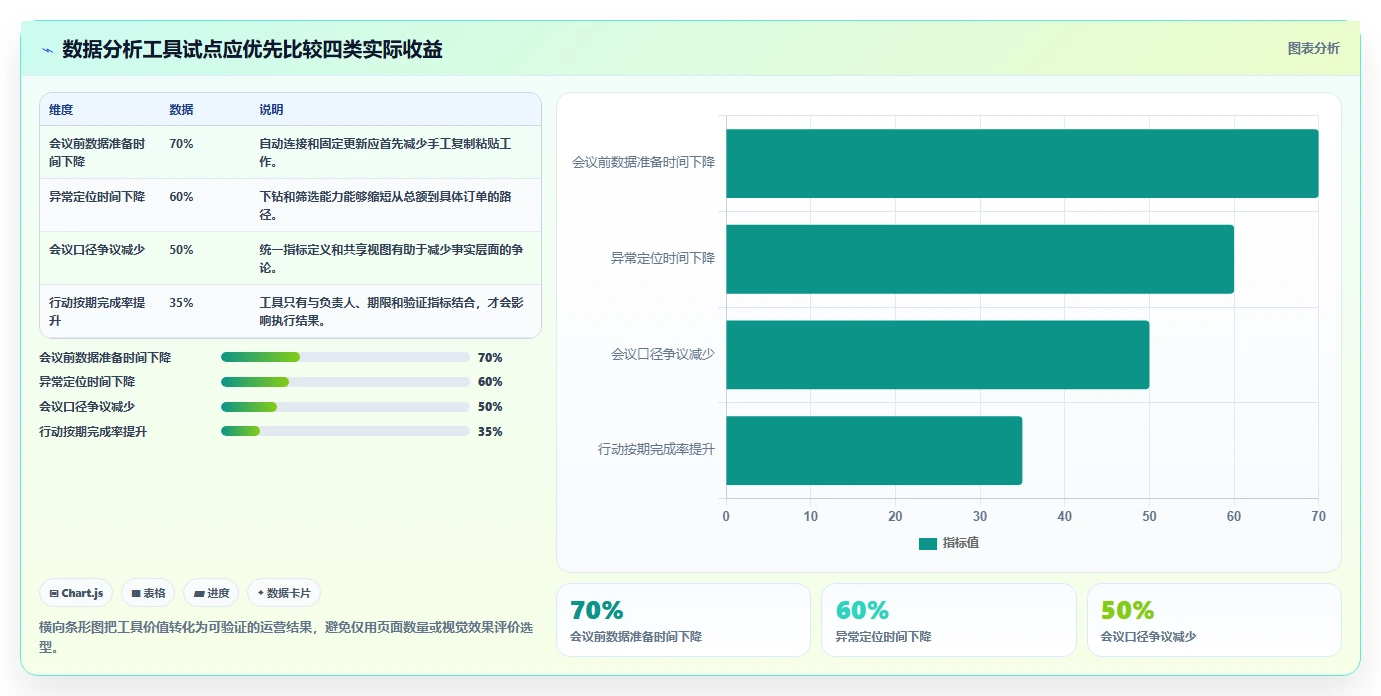Click the 70% value in the table
The width and height of the screenshot is (1381, 696).
181,144
